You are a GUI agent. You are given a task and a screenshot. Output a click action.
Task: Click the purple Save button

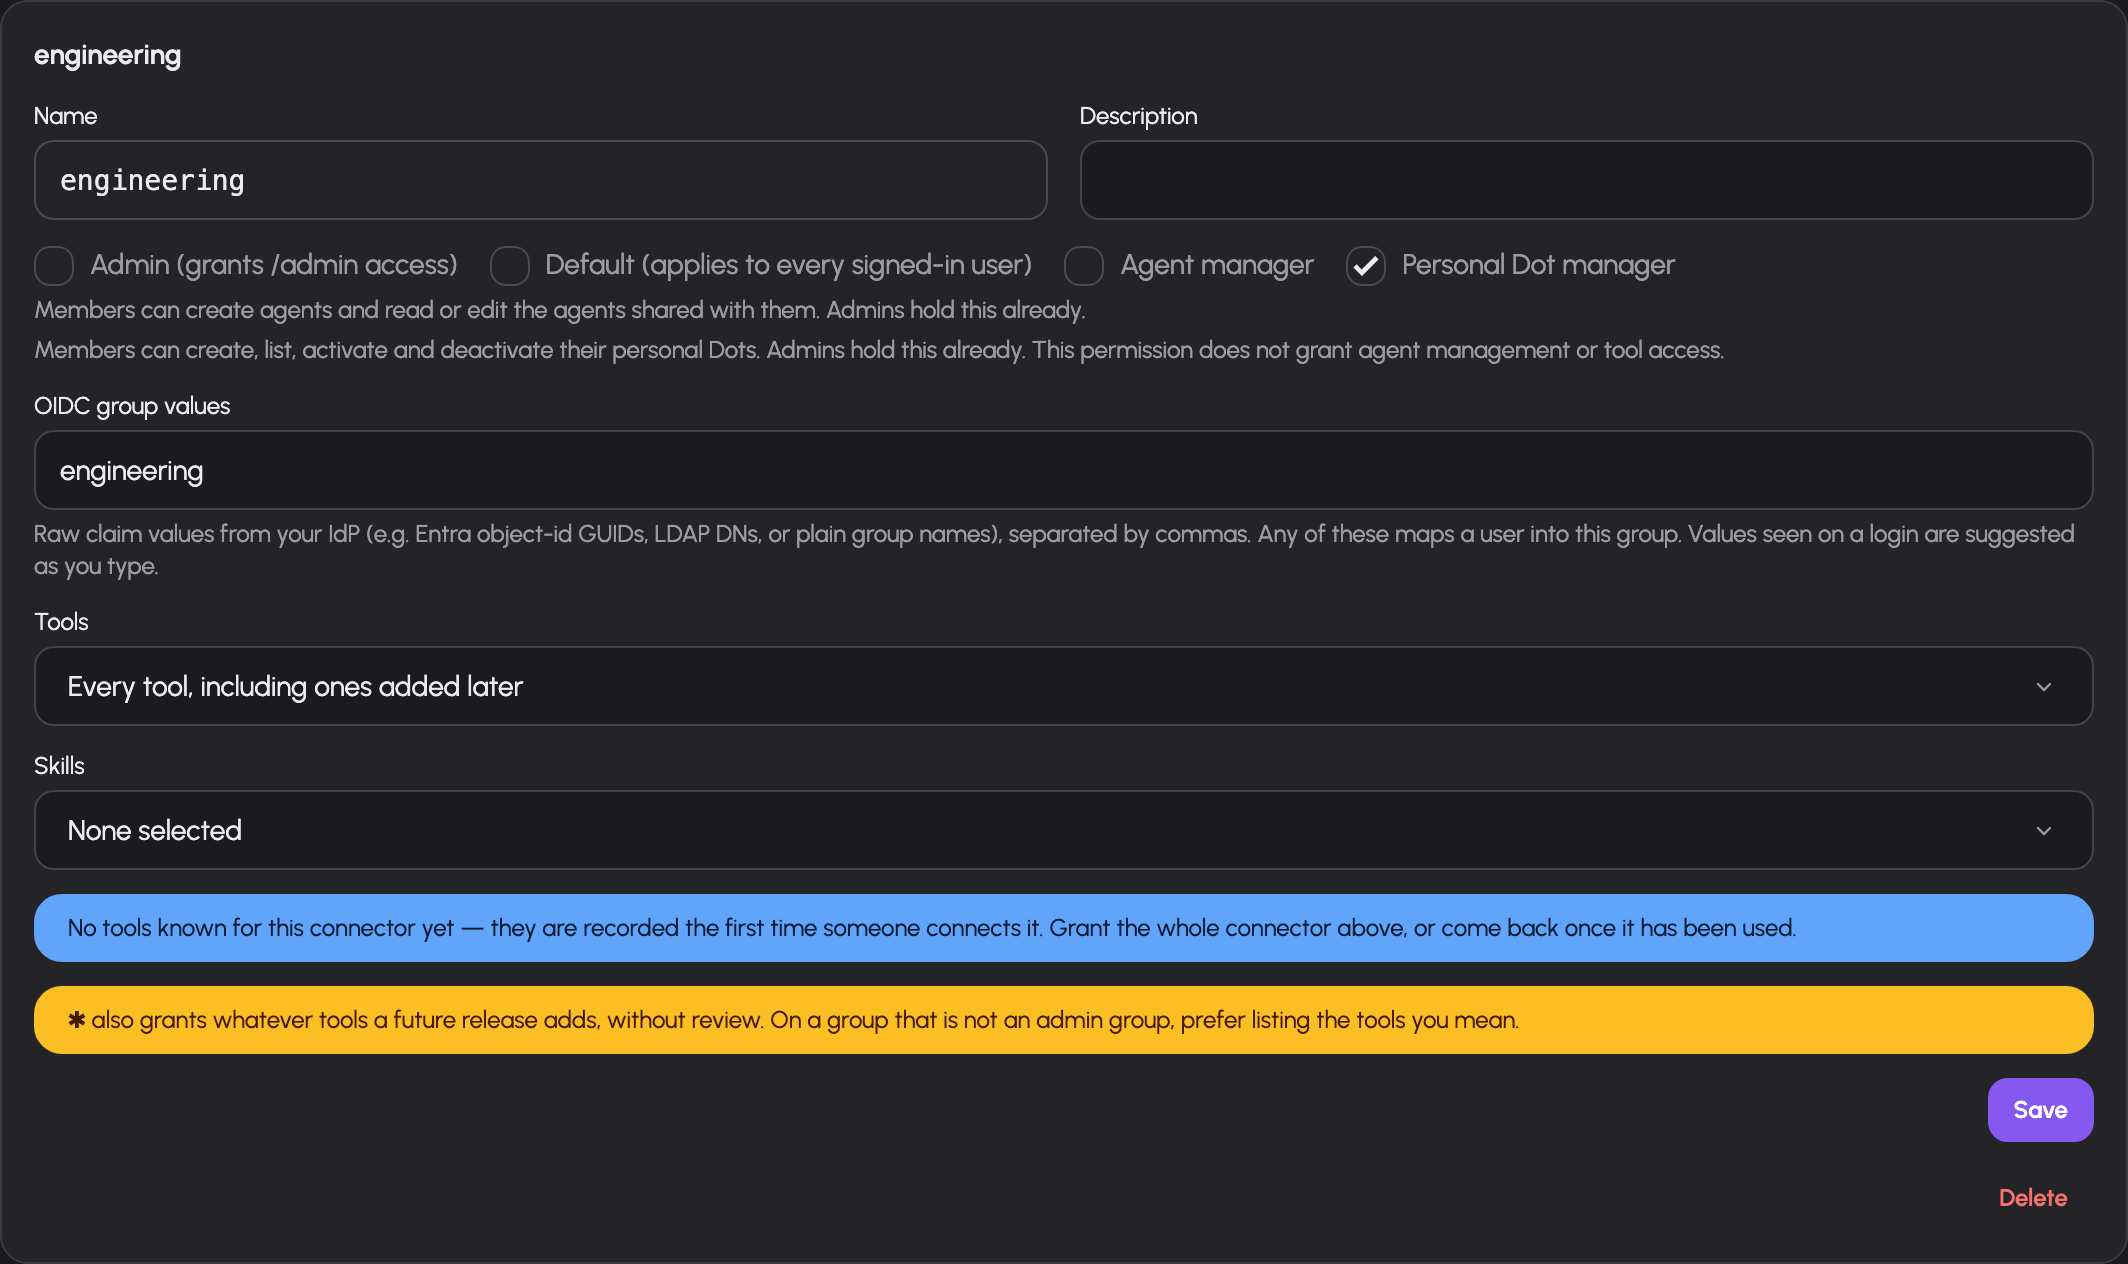tap(2040, 1110)
